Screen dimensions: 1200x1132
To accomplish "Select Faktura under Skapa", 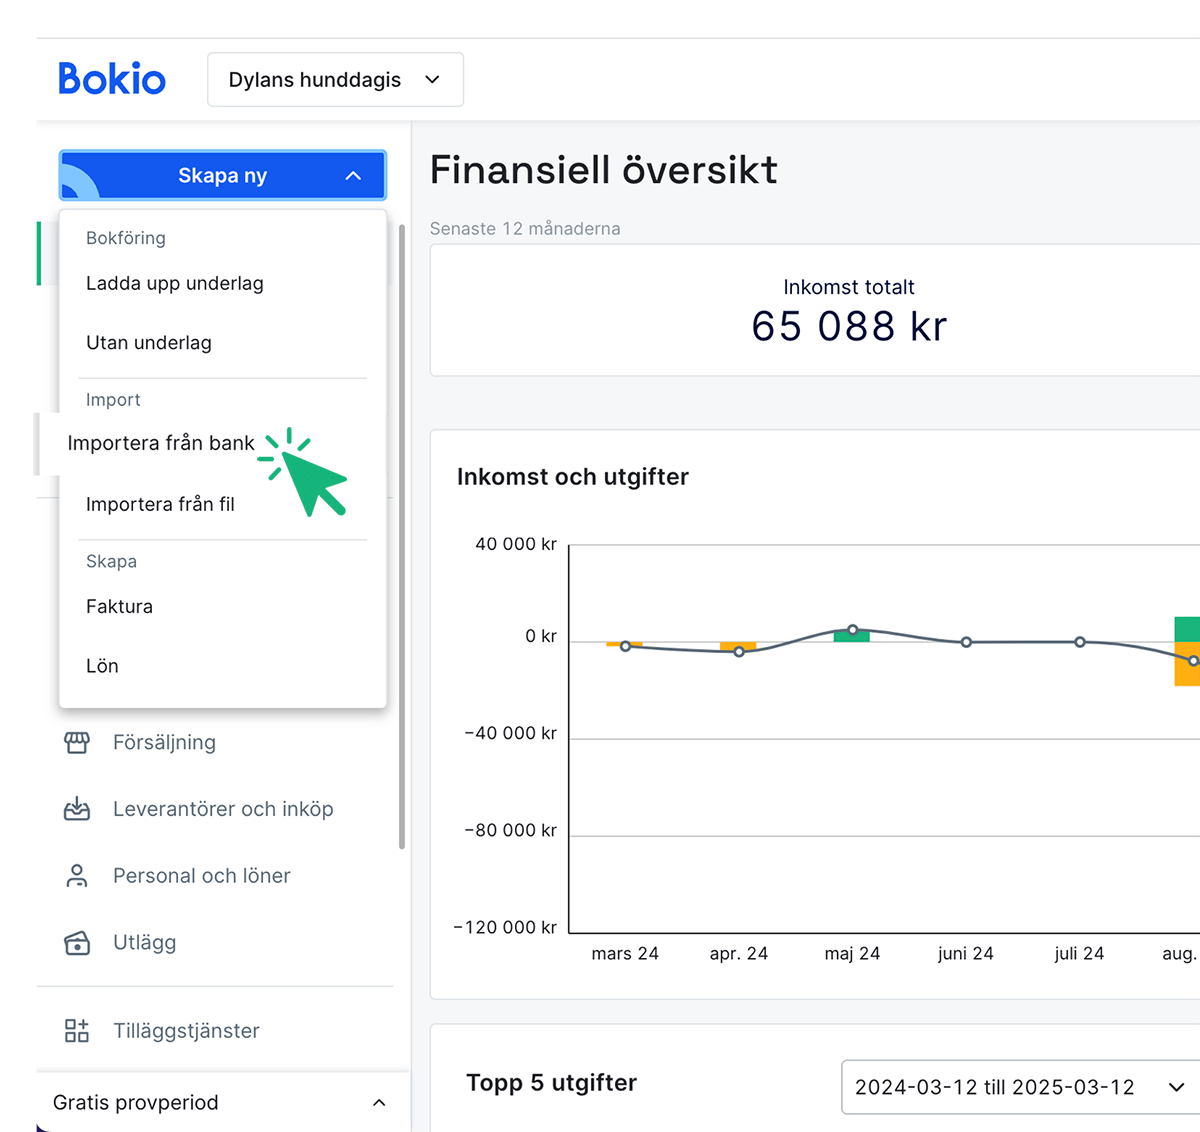I will click(119, 606).
